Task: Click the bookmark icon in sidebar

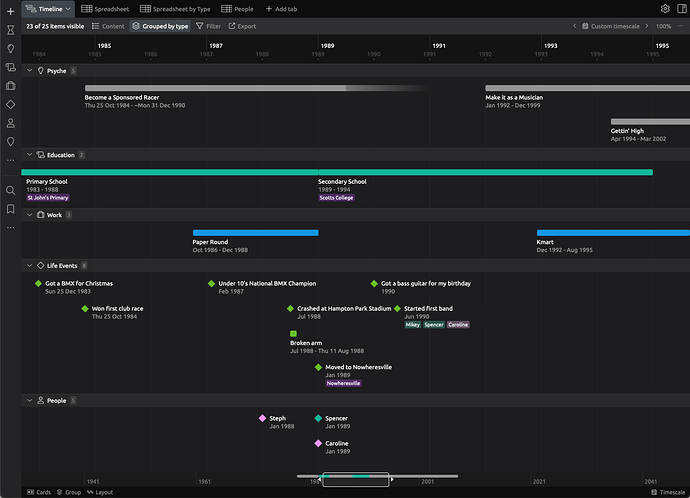Action: (10, 209)
